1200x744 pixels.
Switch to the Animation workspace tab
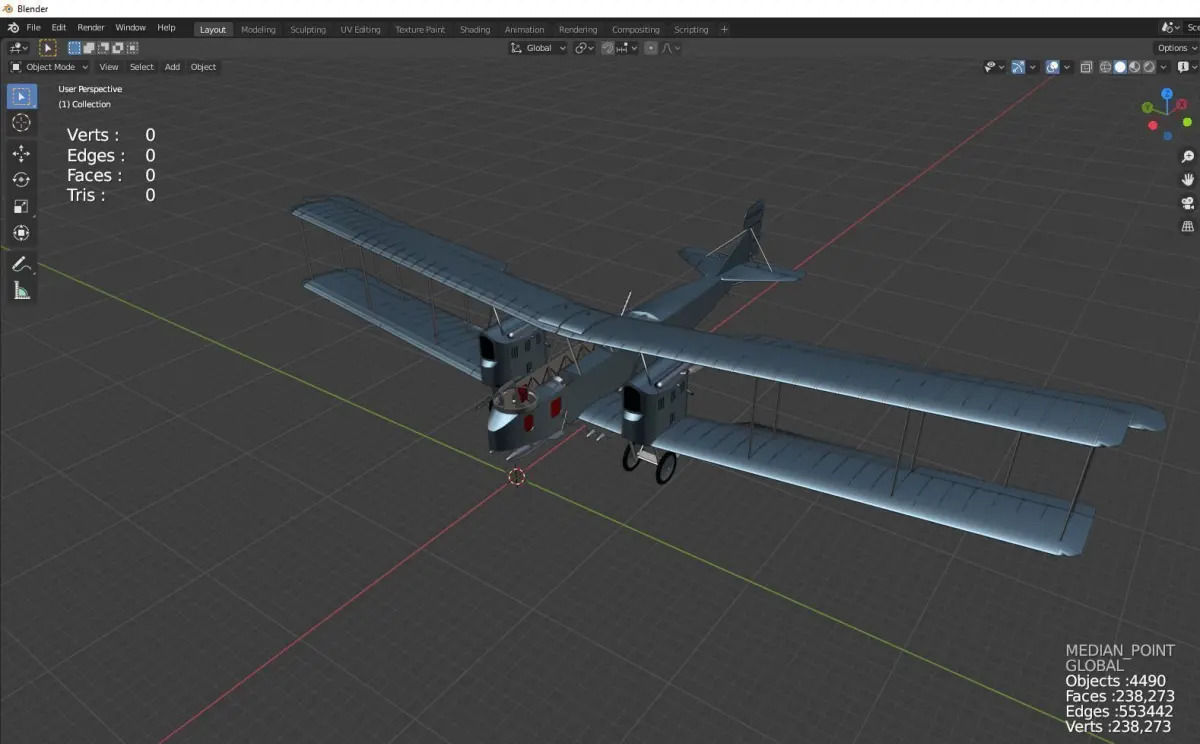(x=524, y=29)
